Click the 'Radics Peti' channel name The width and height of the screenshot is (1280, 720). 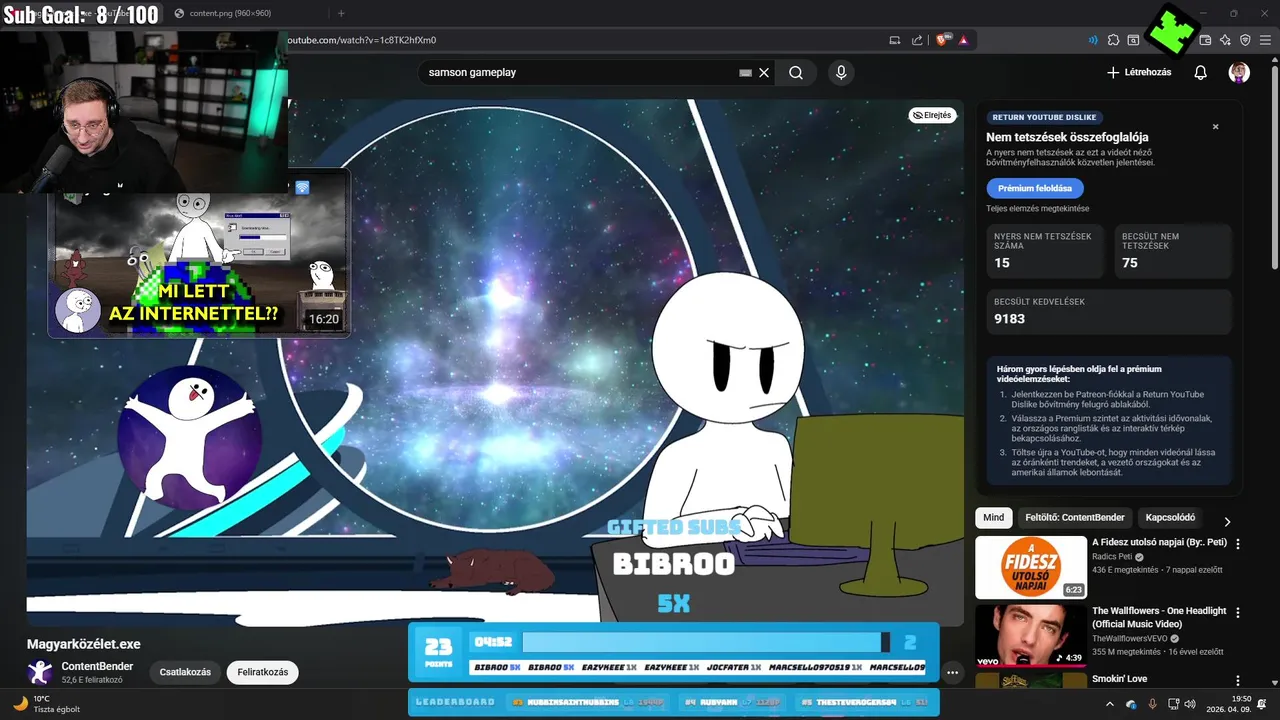(1114, 557)
